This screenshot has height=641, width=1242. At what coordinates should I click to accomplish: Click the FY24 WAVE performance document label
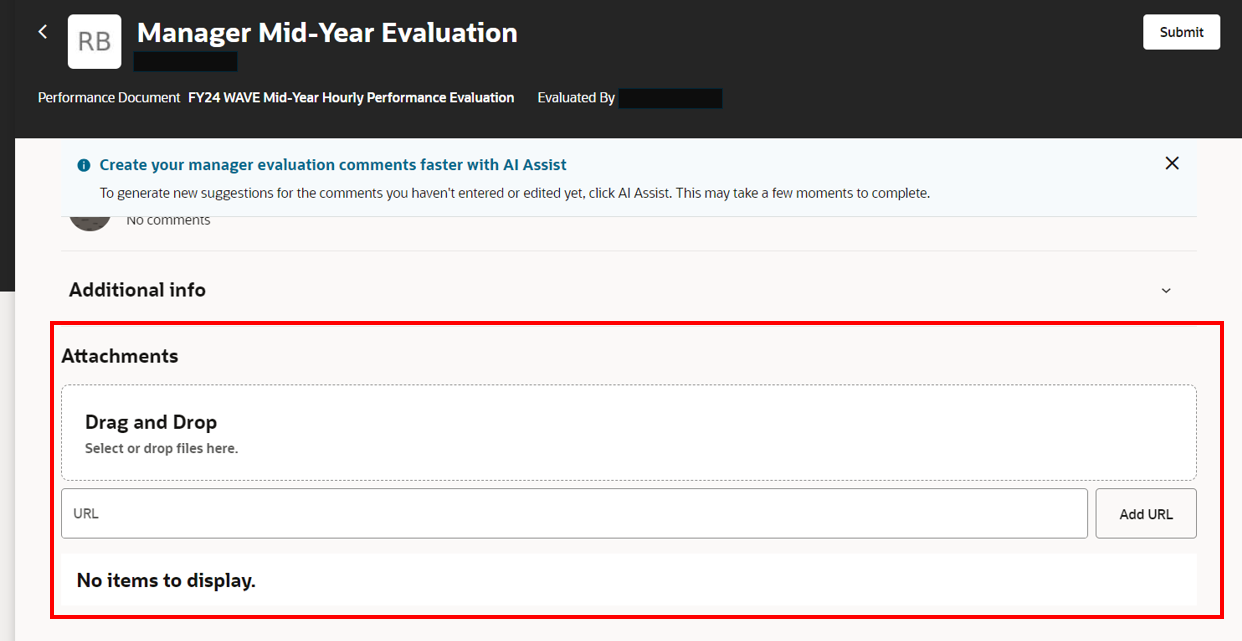coord(350,97)
